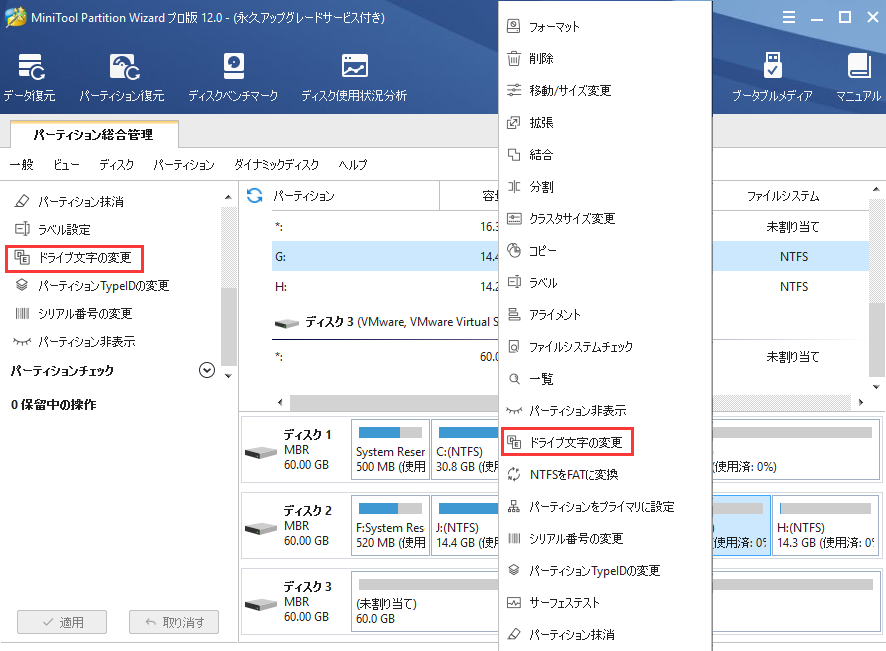886x651 pixels.
Task: Click the 取り消す (Undo) button
Action: pyautogui.click(x=174, y=622)
